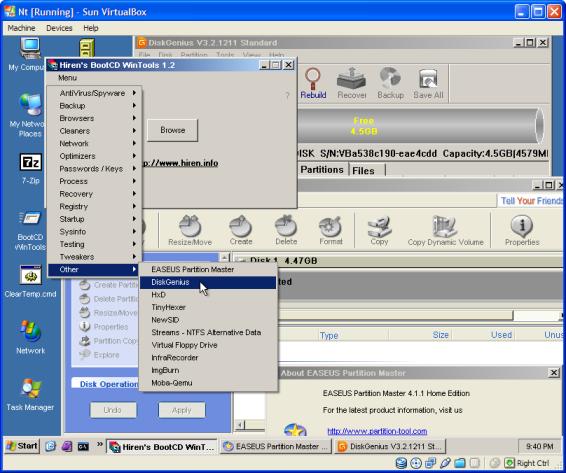Open ClearTemp.cmd desktop icon
566x473 pixels.
tap(30, 281)
